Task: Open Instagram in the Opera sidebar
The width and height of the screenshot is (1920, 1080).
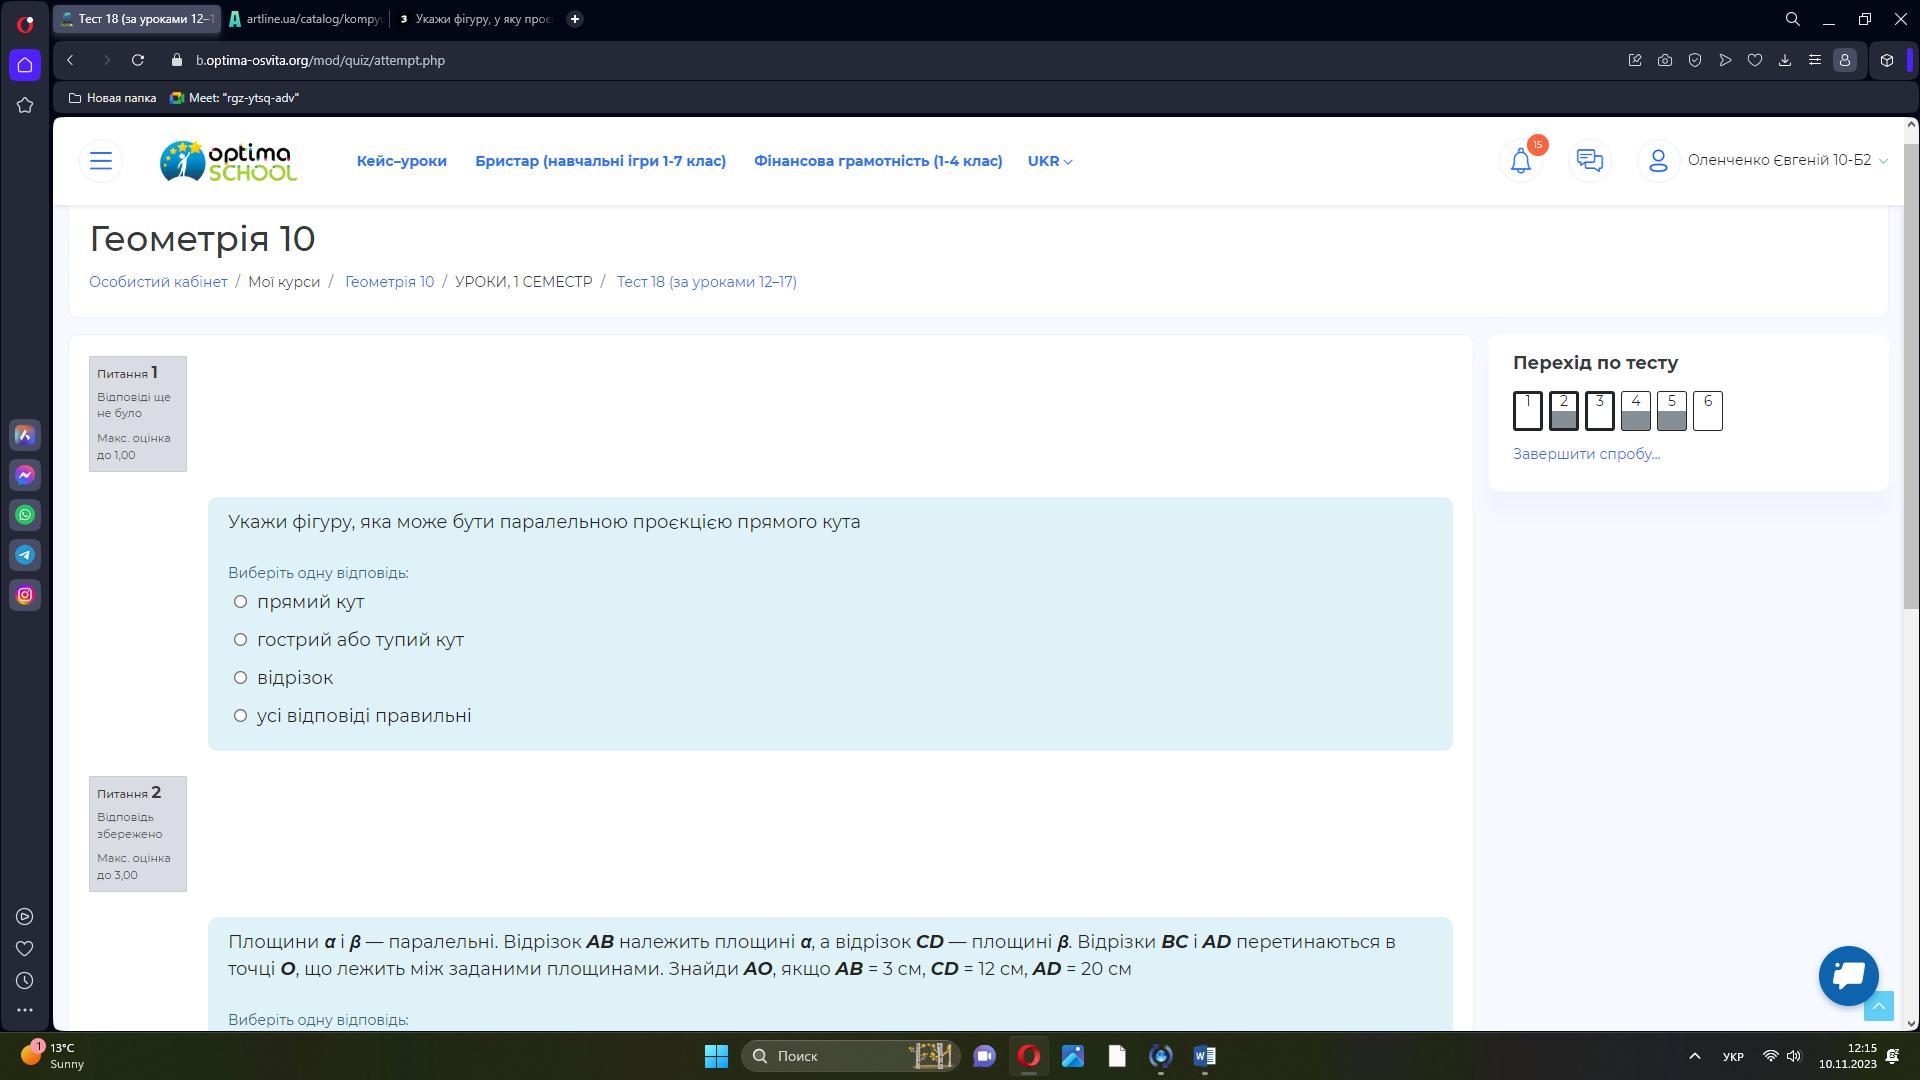Action: click(x=25, y=595)
